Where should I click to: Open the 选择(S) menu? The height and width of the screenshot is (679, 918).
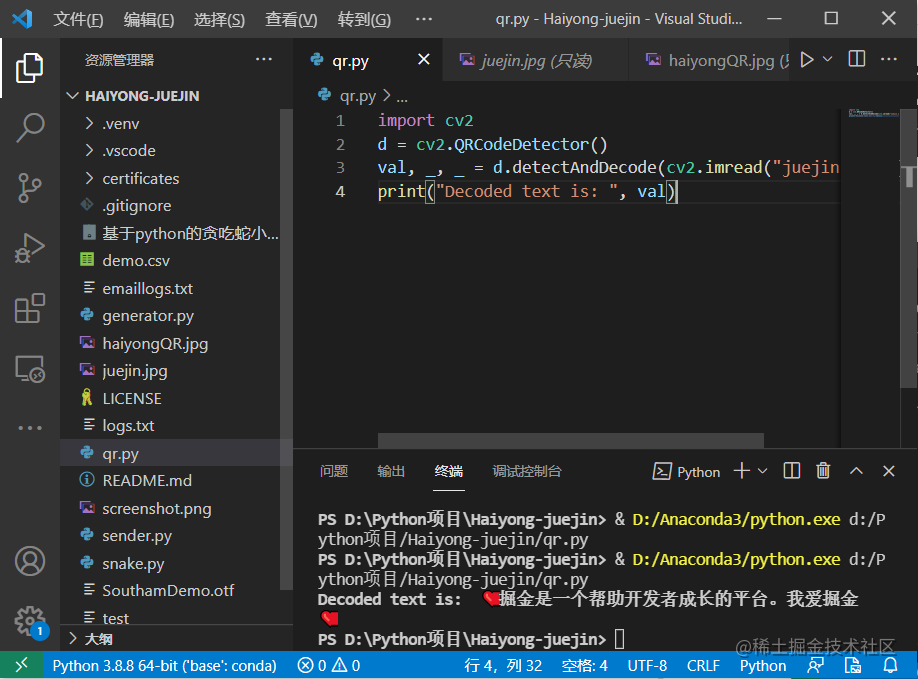pyautogui.click(x=219, y=19)
